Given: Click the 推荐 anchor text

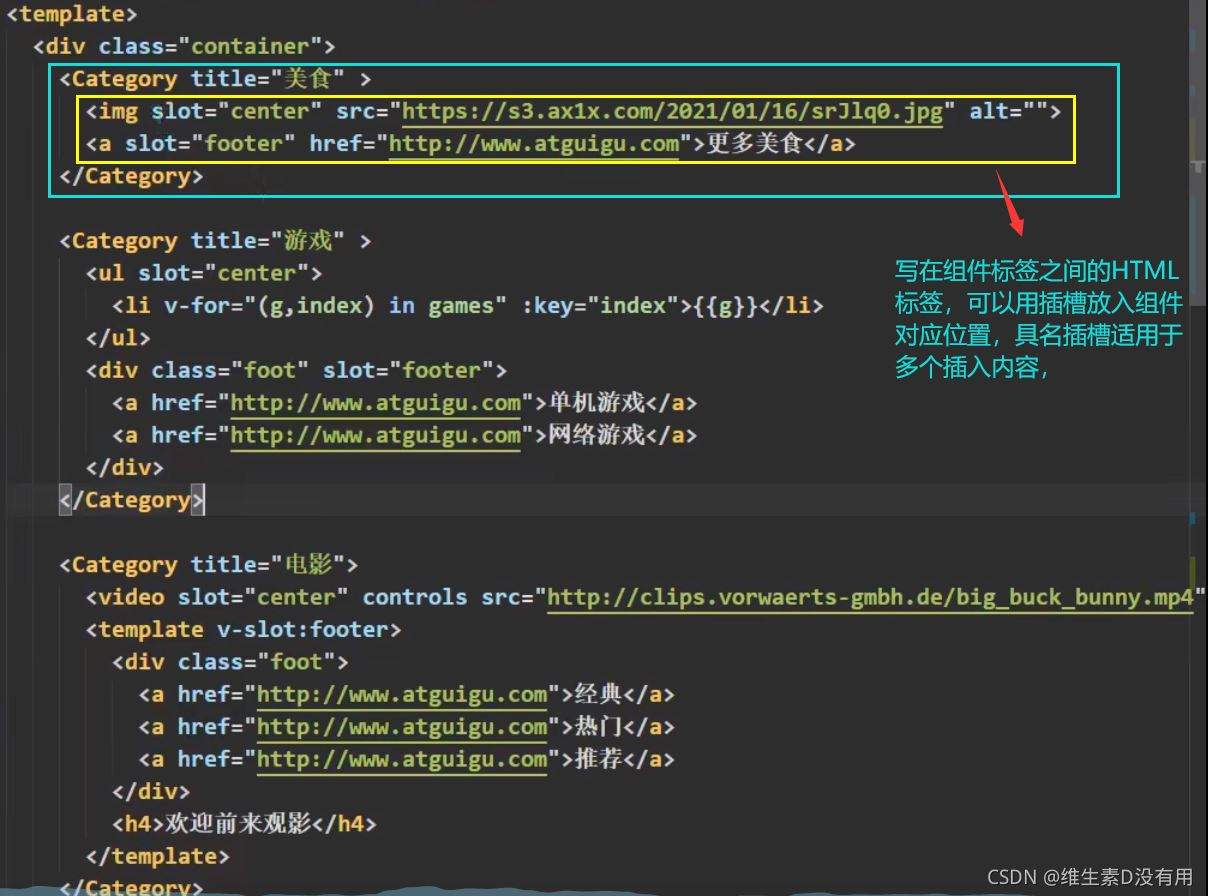Looking at the screenshot, I should point(598,759).
